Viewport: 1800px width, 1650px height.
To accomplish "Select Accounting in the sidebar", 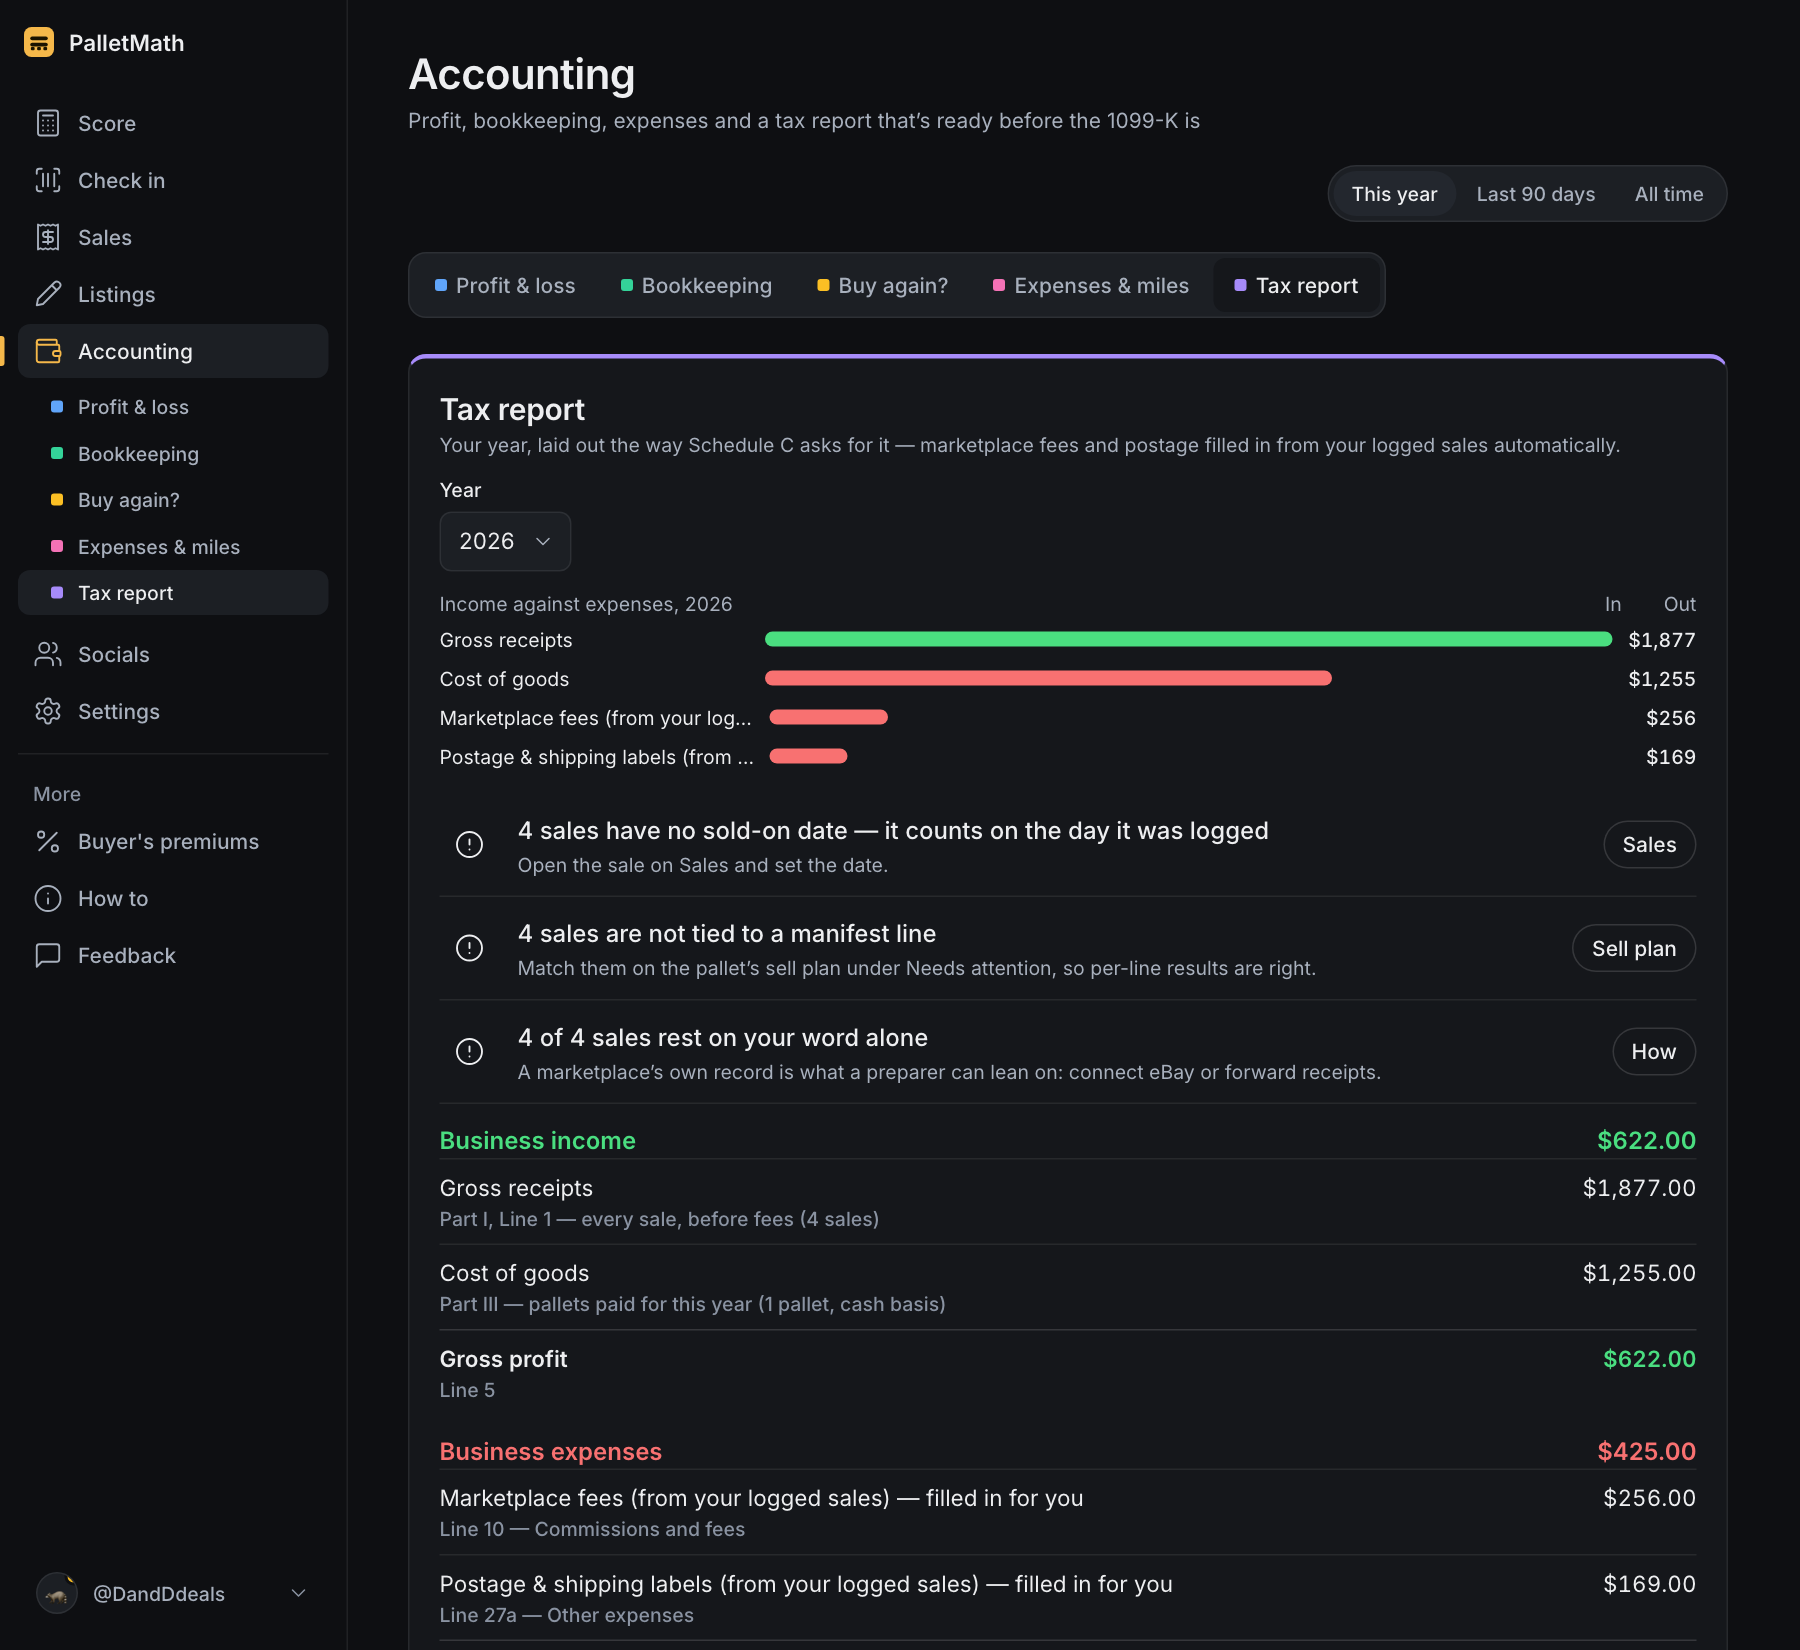I will (x=173, y=351).
